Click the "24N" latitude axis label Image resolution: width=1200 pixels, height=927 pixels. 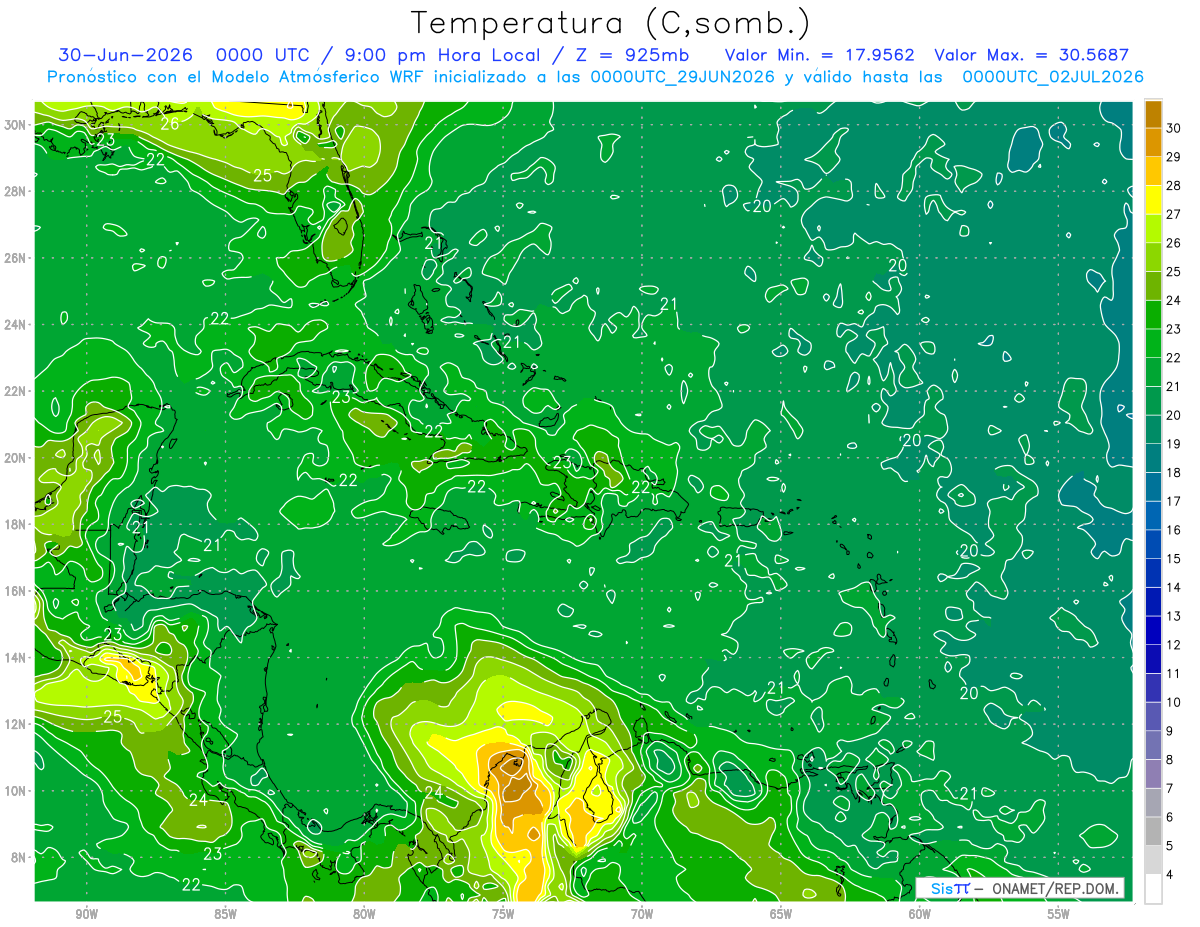click(16, 325)
